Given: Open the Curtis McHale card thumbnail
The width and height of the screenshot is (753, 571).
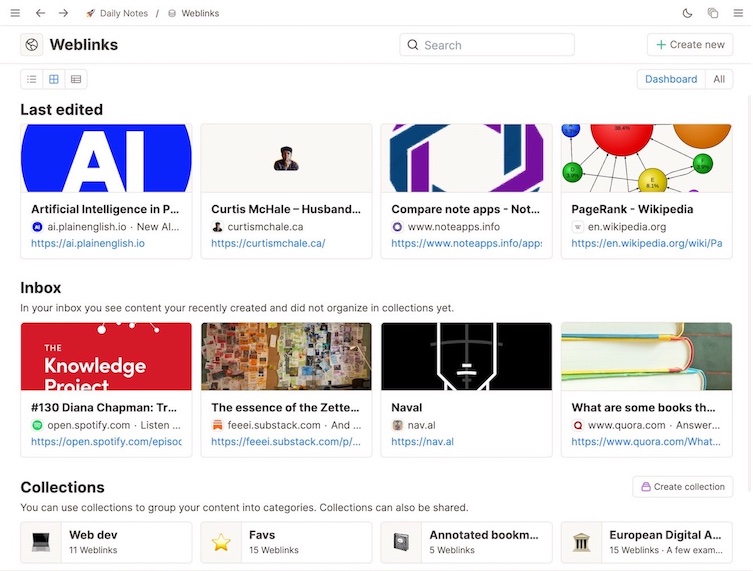Looking at the screenshot, I should [286, 158].
